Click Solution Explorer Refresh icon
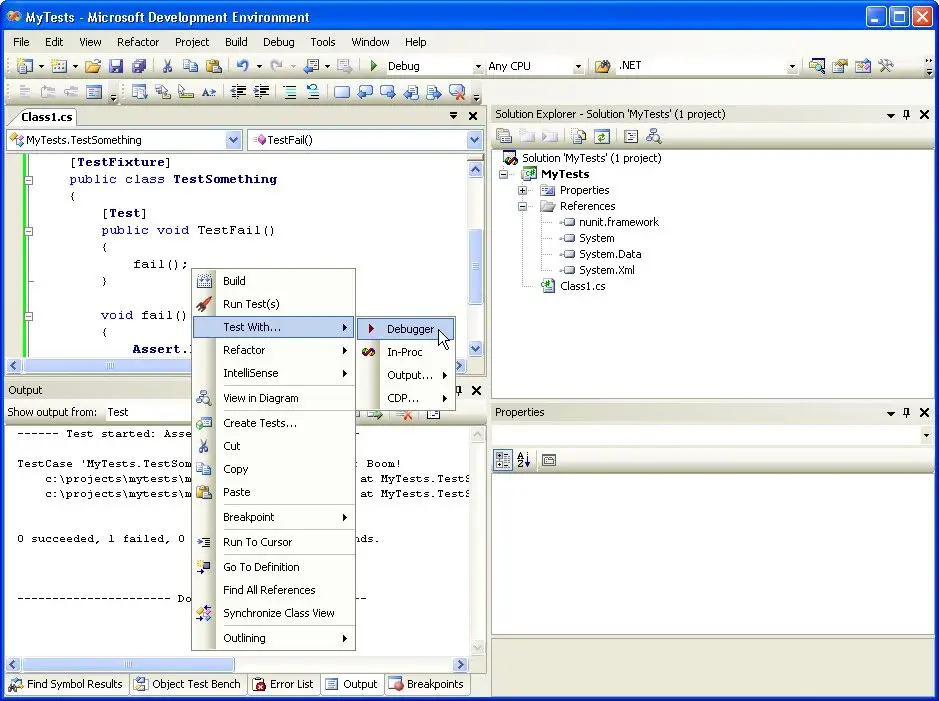This screenshot has width=939, height=701. click(602, 136)
